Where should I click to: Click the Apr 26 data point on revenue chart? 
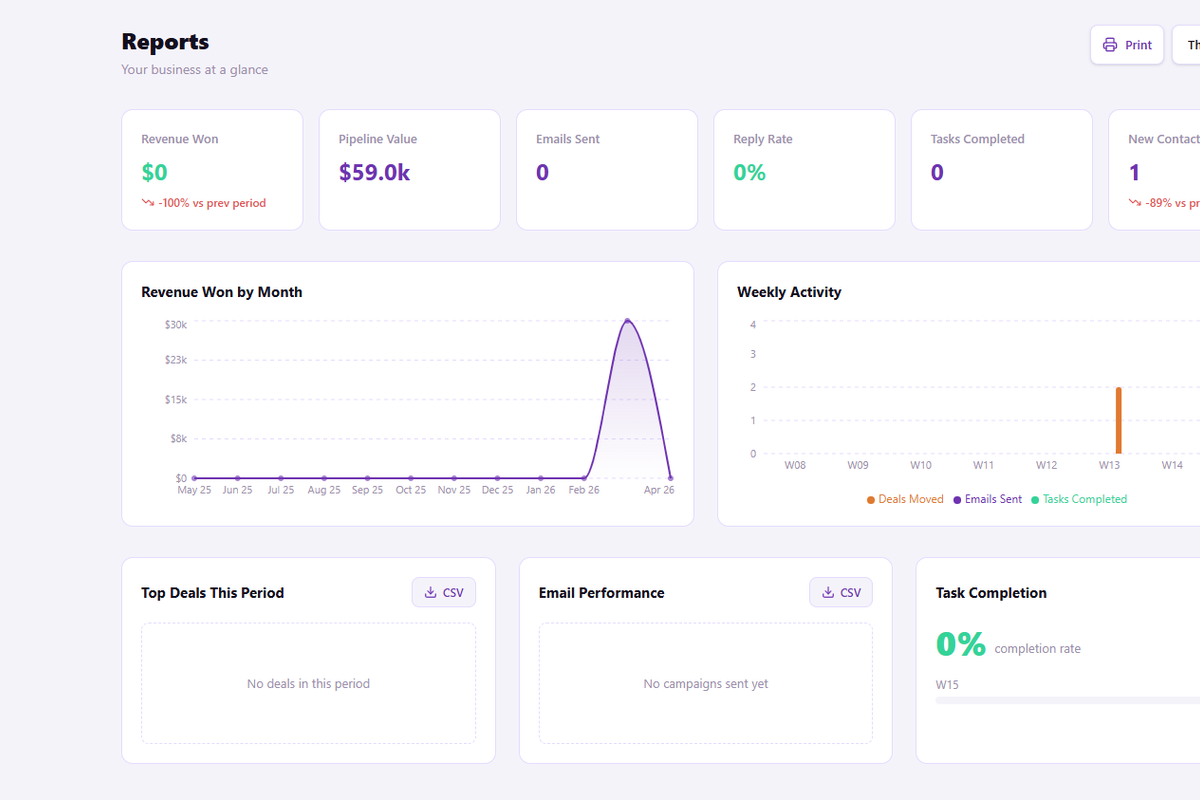click(670, 478)
